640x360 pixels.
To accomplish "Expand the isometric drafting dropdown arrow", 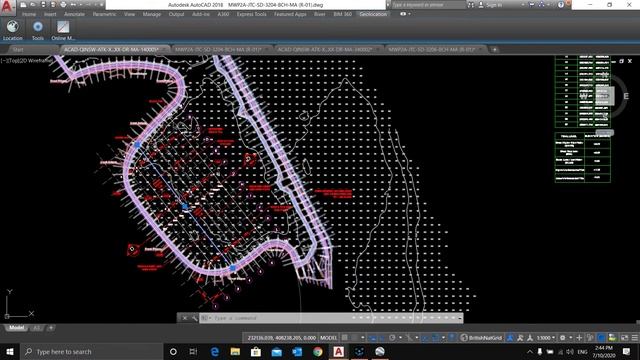I will pos(417,338).
